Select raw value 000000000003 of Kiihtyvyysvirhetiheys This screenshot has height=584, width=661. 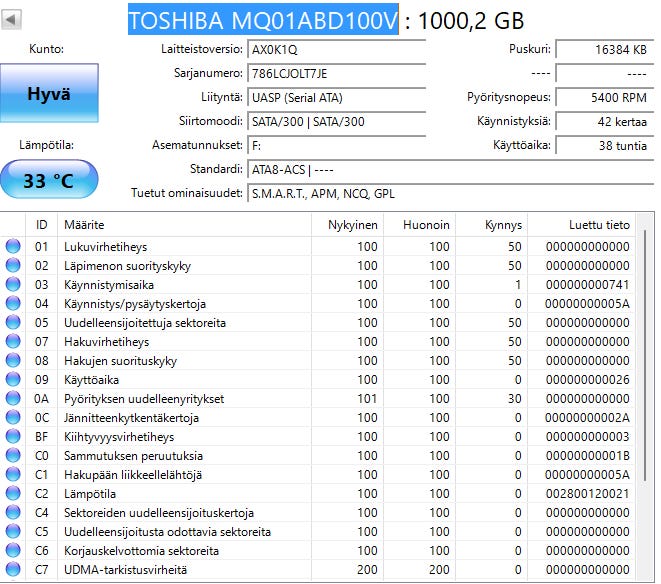[x=587, y=436]
